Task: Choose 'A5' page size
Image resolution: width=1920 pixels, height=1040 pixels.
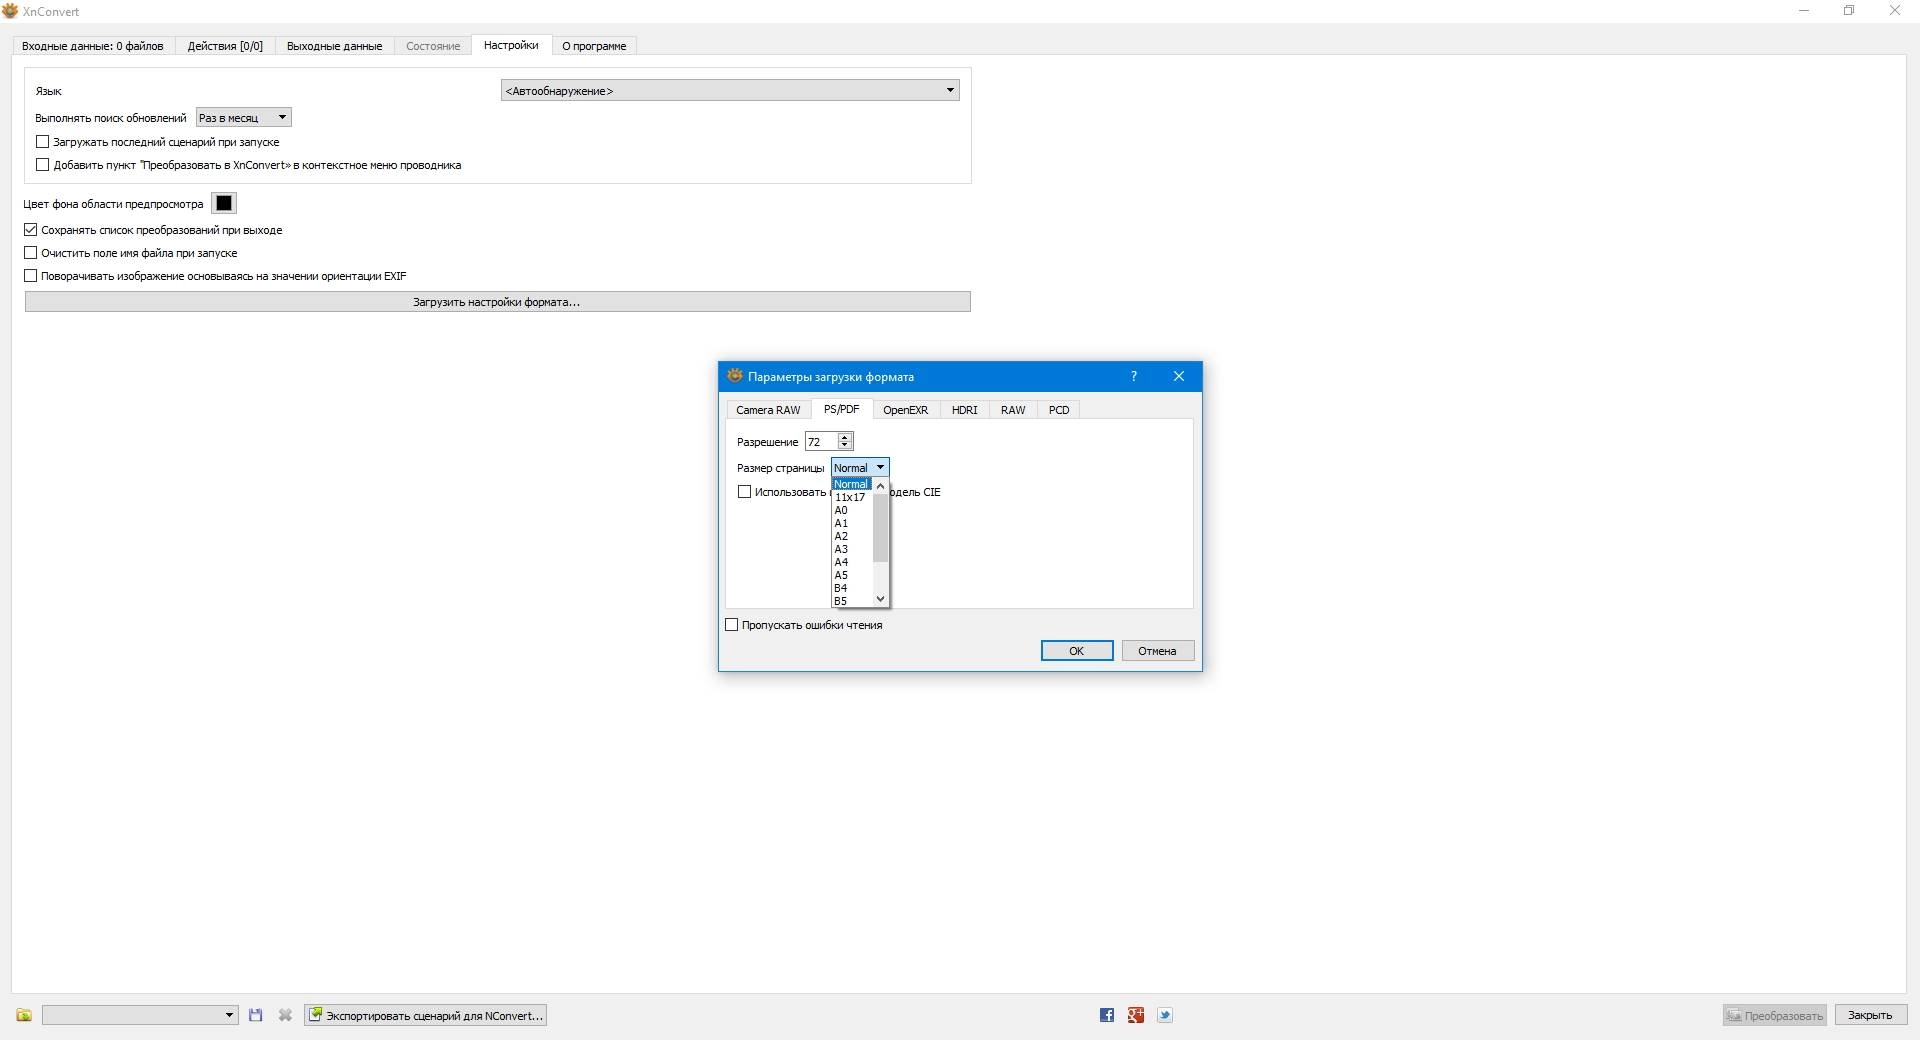Action: 852,575
